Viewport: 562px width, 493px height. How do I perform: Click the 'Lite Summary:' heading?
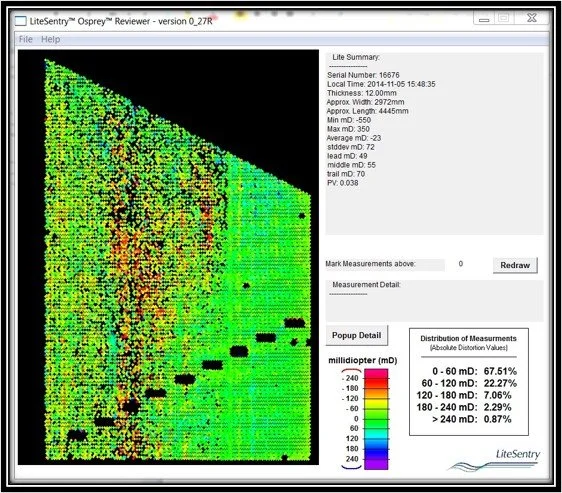tap(356, 57)
